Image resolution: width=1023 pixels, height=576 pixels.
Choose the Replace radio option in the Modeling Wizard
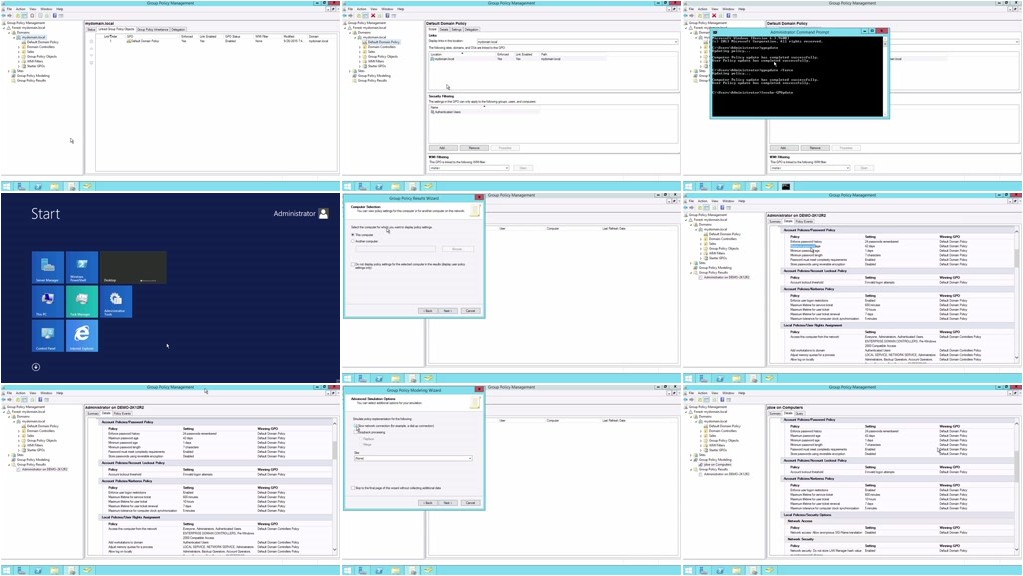(x=359, y=439)
